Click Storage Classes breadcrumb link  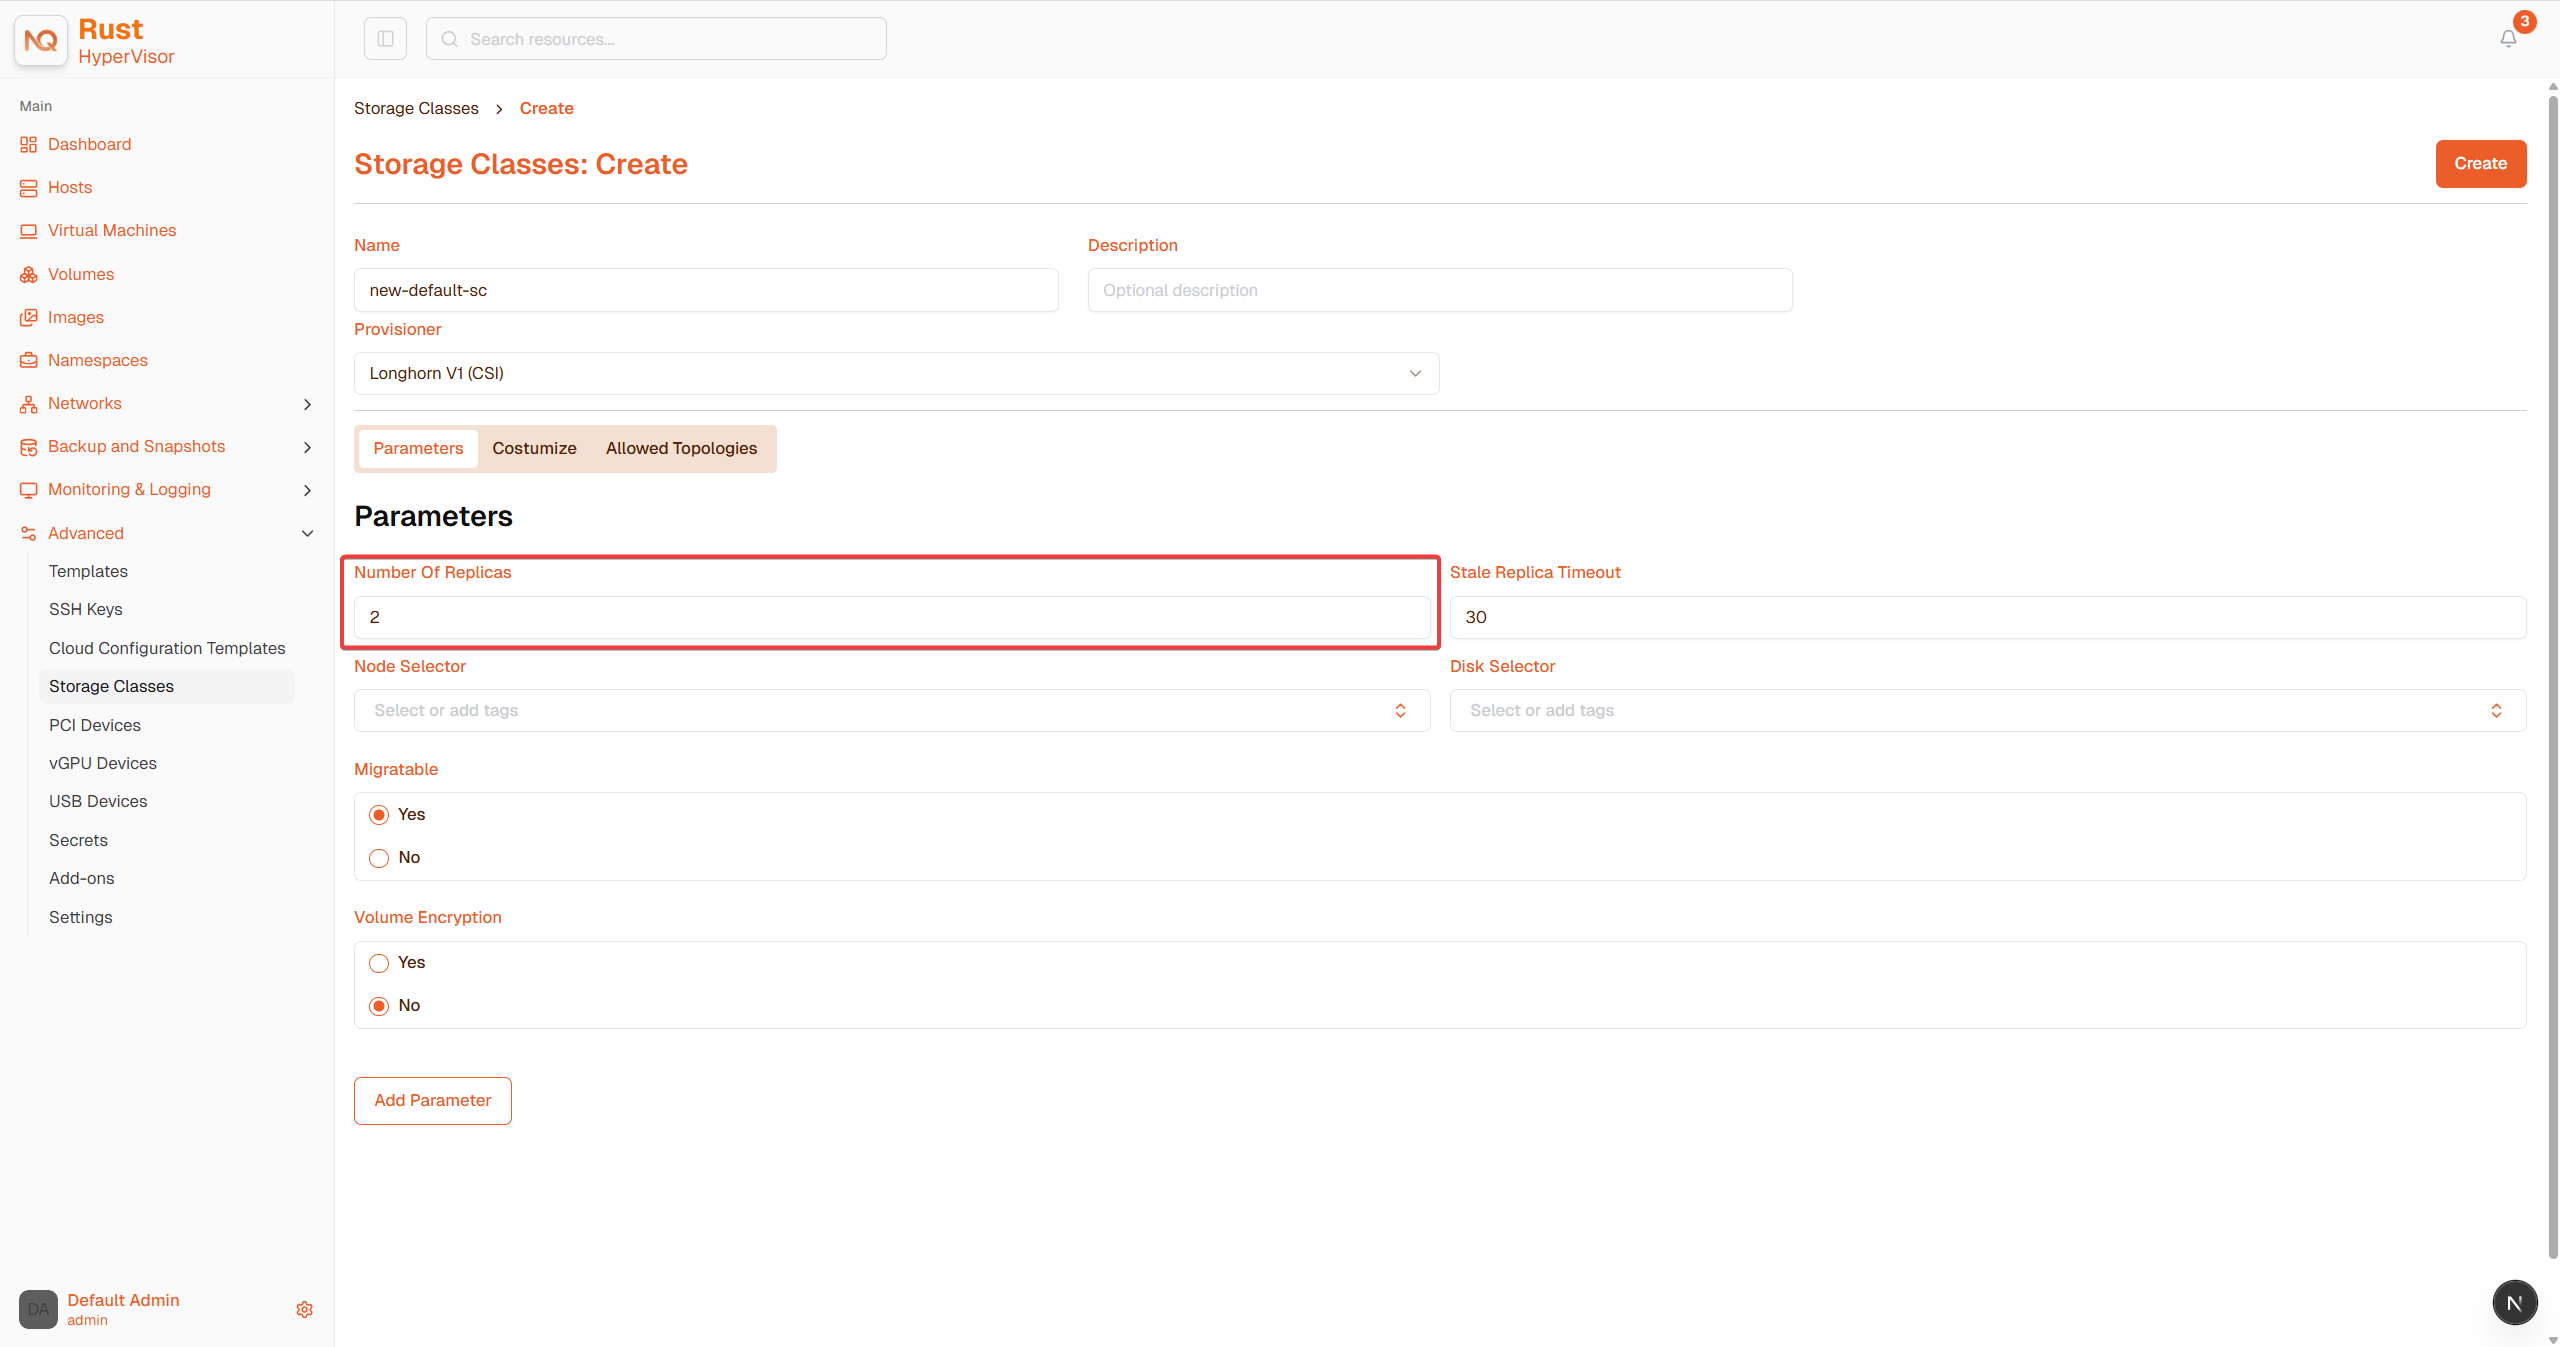416,108
